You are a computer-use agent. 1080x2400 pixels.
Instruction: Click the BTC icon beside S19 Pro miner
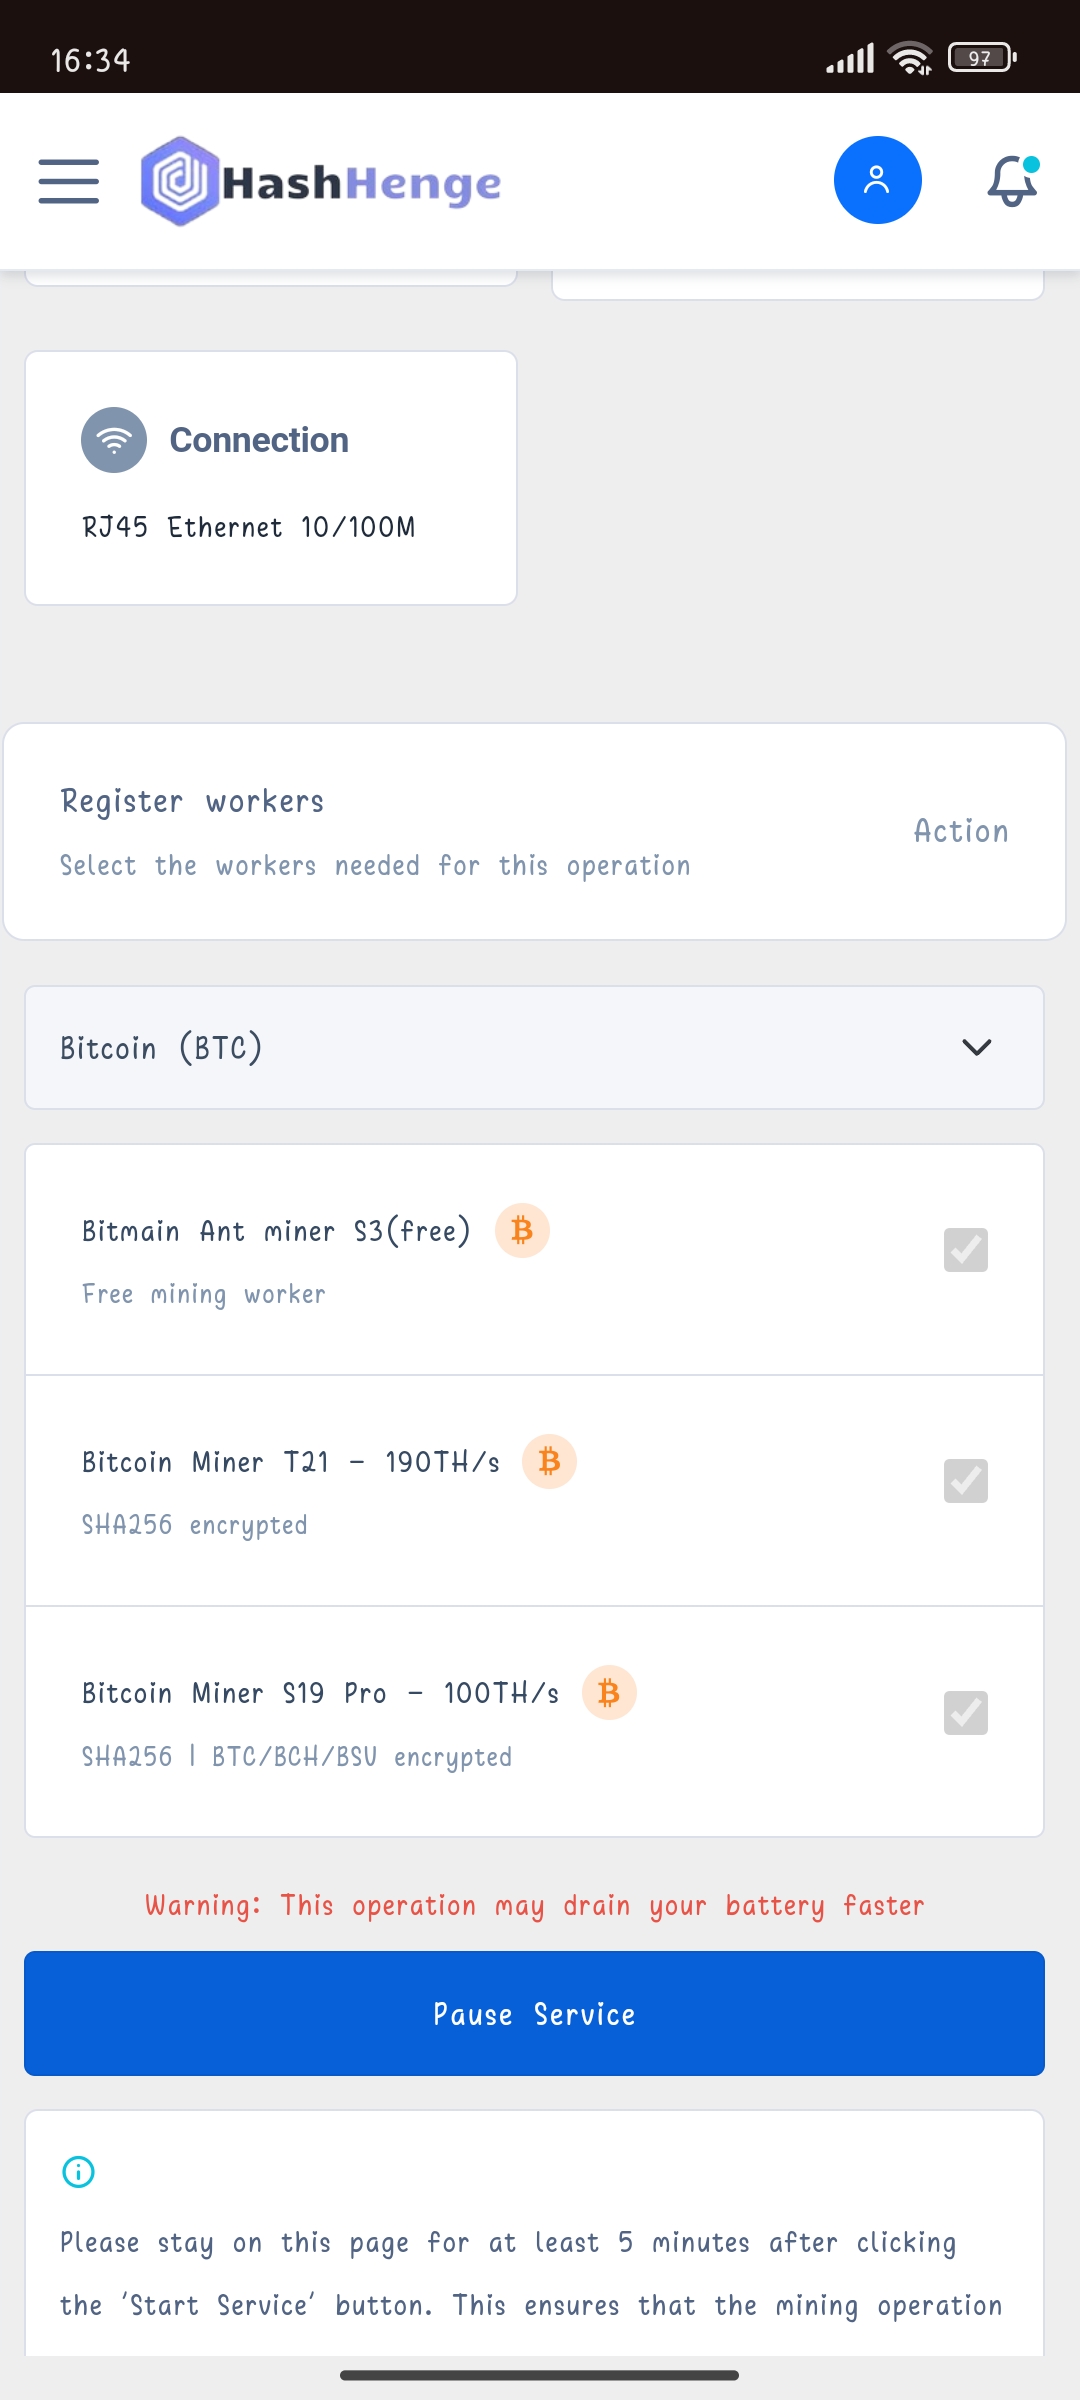(x=609, y=1693)
